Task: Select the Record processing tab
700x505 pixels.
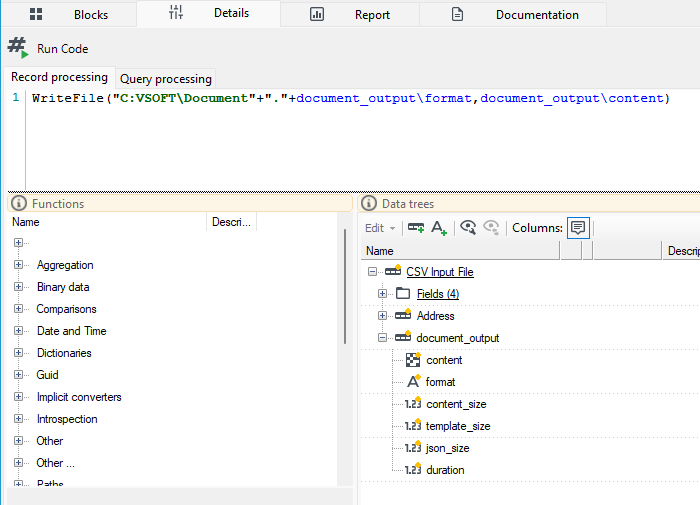Action: (x=59, y=77)
